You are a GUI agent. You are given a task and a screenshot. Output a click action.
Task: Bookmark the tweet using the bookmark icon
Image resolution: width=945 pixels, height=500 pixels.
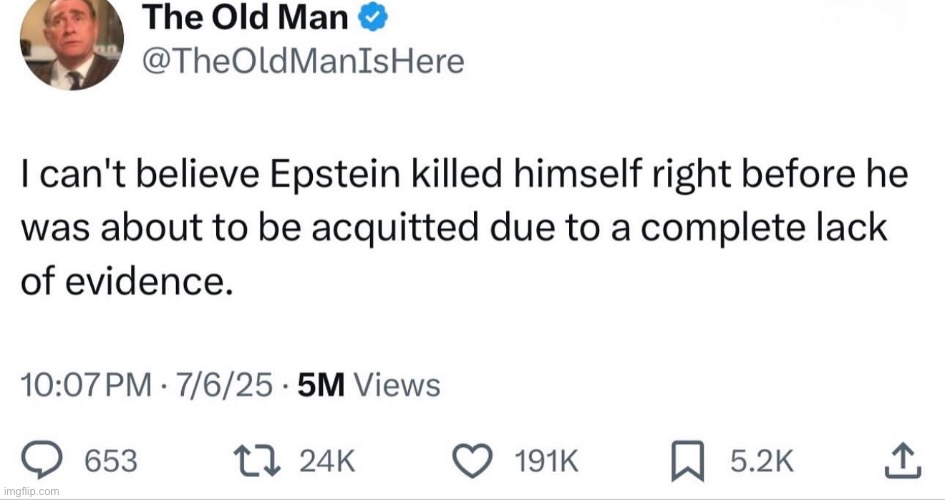coord(688,461)
